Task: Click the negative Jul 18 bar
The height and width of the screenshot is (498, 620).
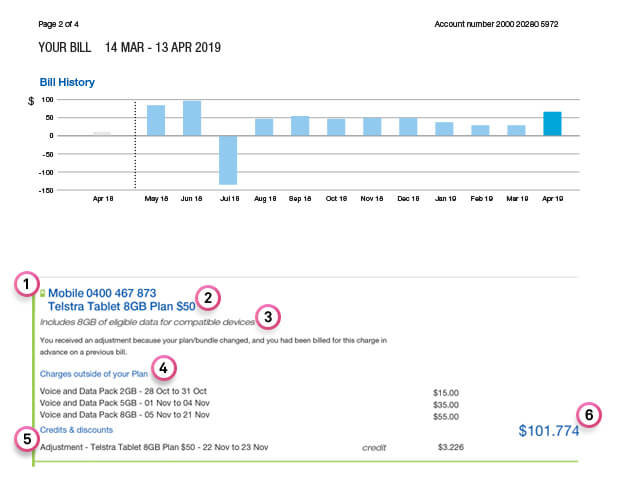Action: point(227,160)
